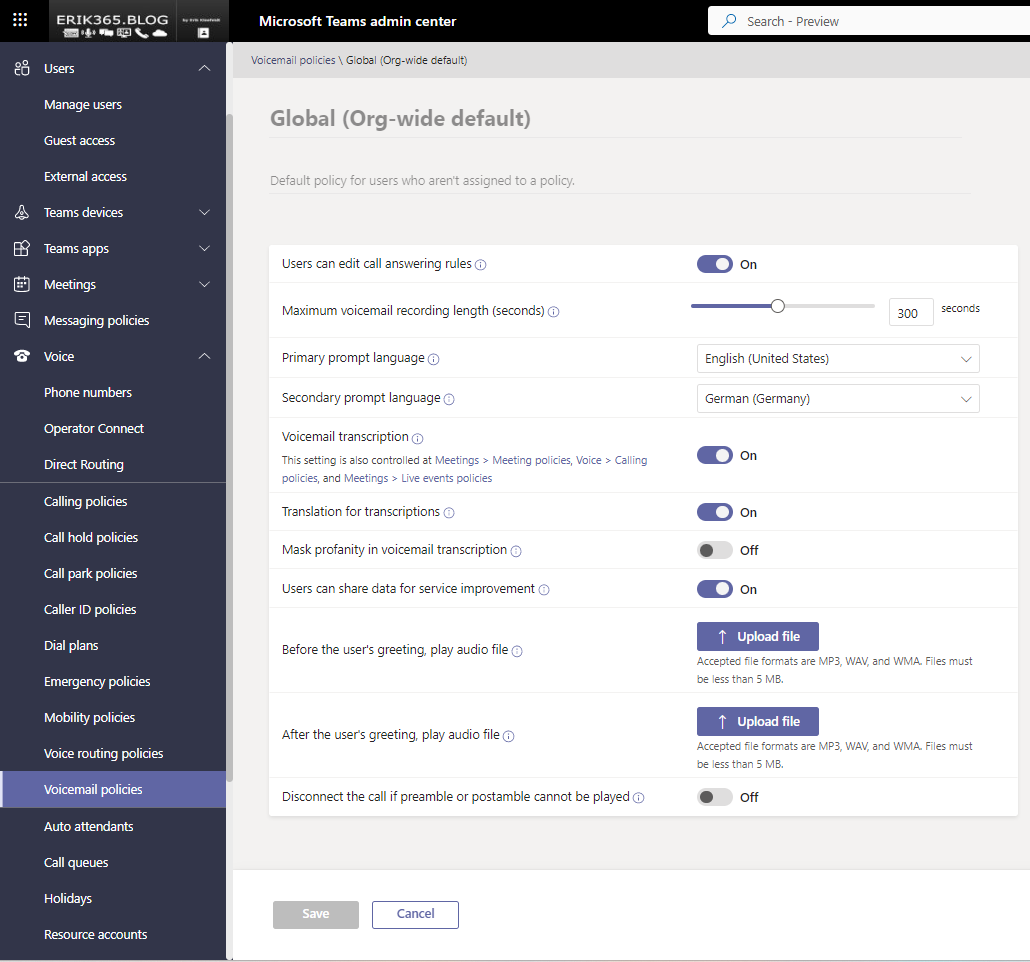Click the Teams apps icon
The image size is (1030, 962).
click(x=22, y=248)
